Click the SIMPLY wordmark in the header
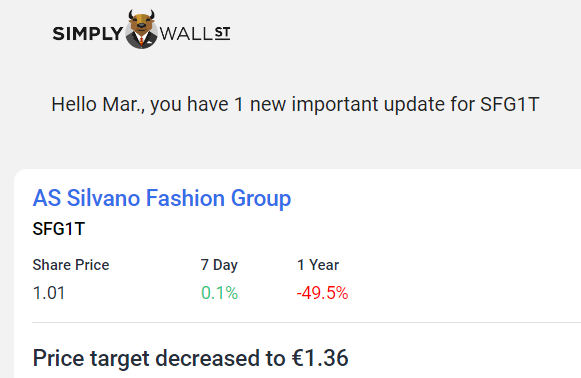 [88, 34]
